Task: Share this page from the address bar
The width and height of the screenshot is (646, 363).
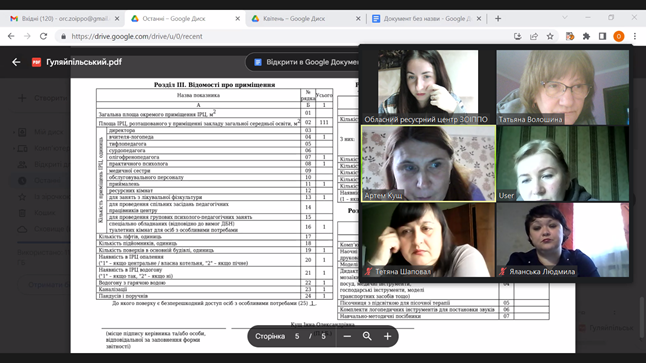Action: click(534, 36)
